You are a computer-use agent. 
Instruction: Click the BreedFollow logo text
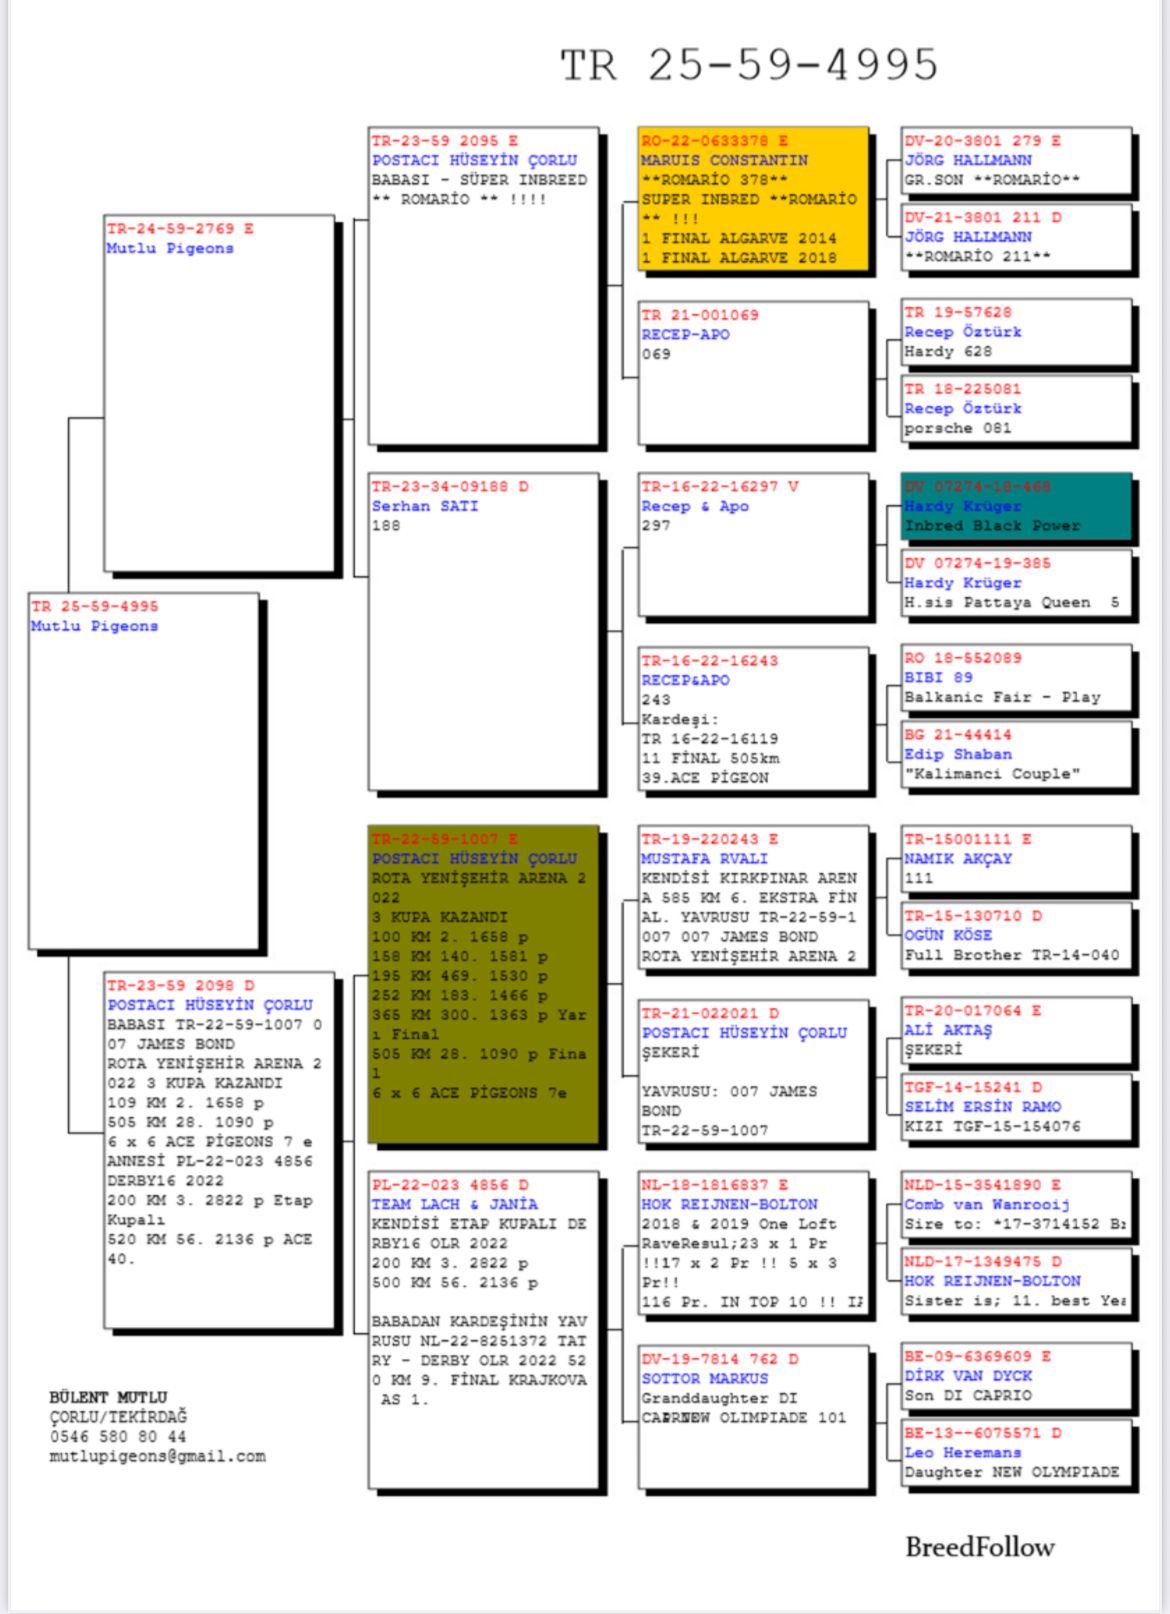pyautogui.click(x=979, y=1547)
